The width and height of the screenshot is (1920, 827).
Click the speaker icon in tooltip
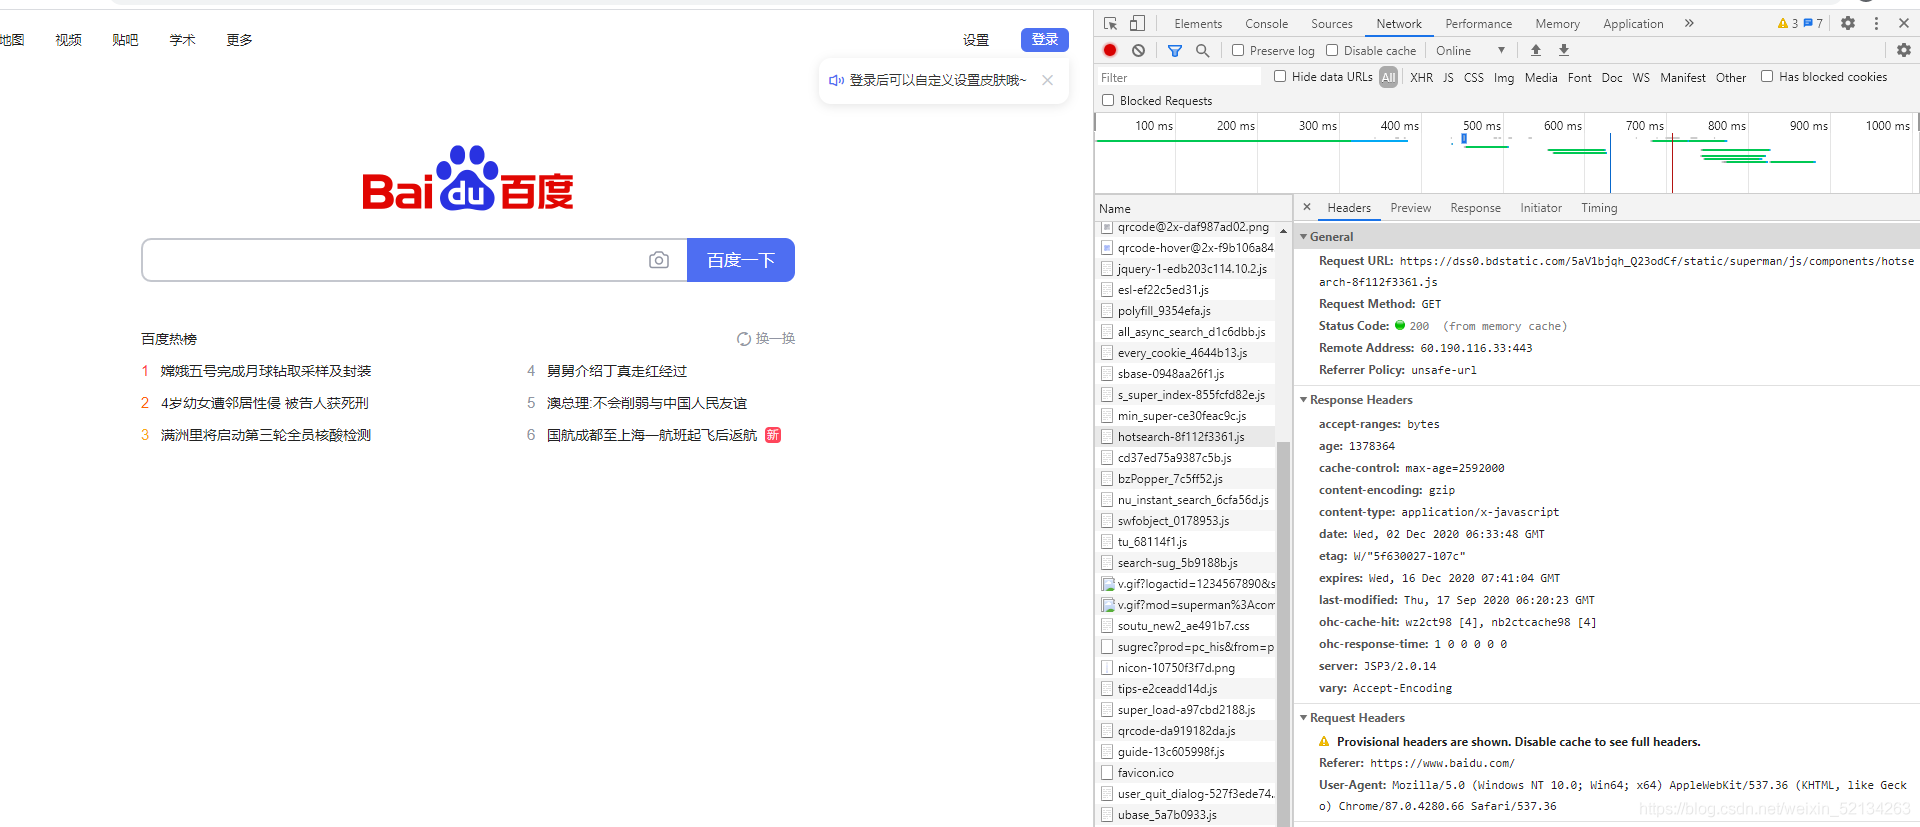(836, 80)
